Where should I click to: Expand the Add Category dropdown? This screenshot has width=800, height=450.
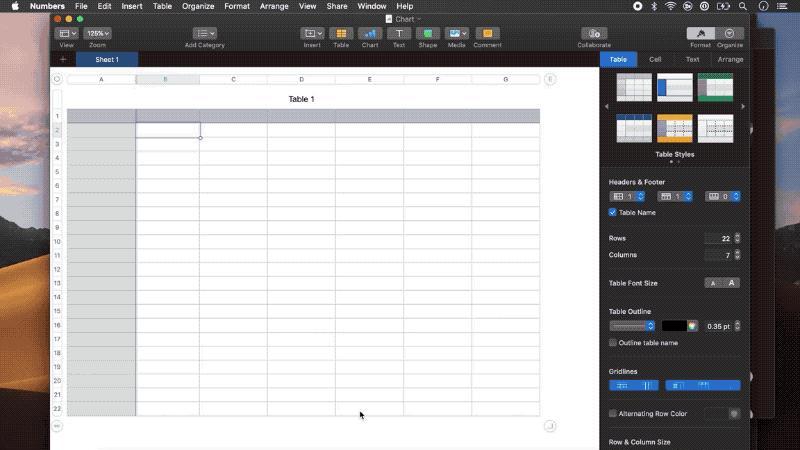coord(205,34)
